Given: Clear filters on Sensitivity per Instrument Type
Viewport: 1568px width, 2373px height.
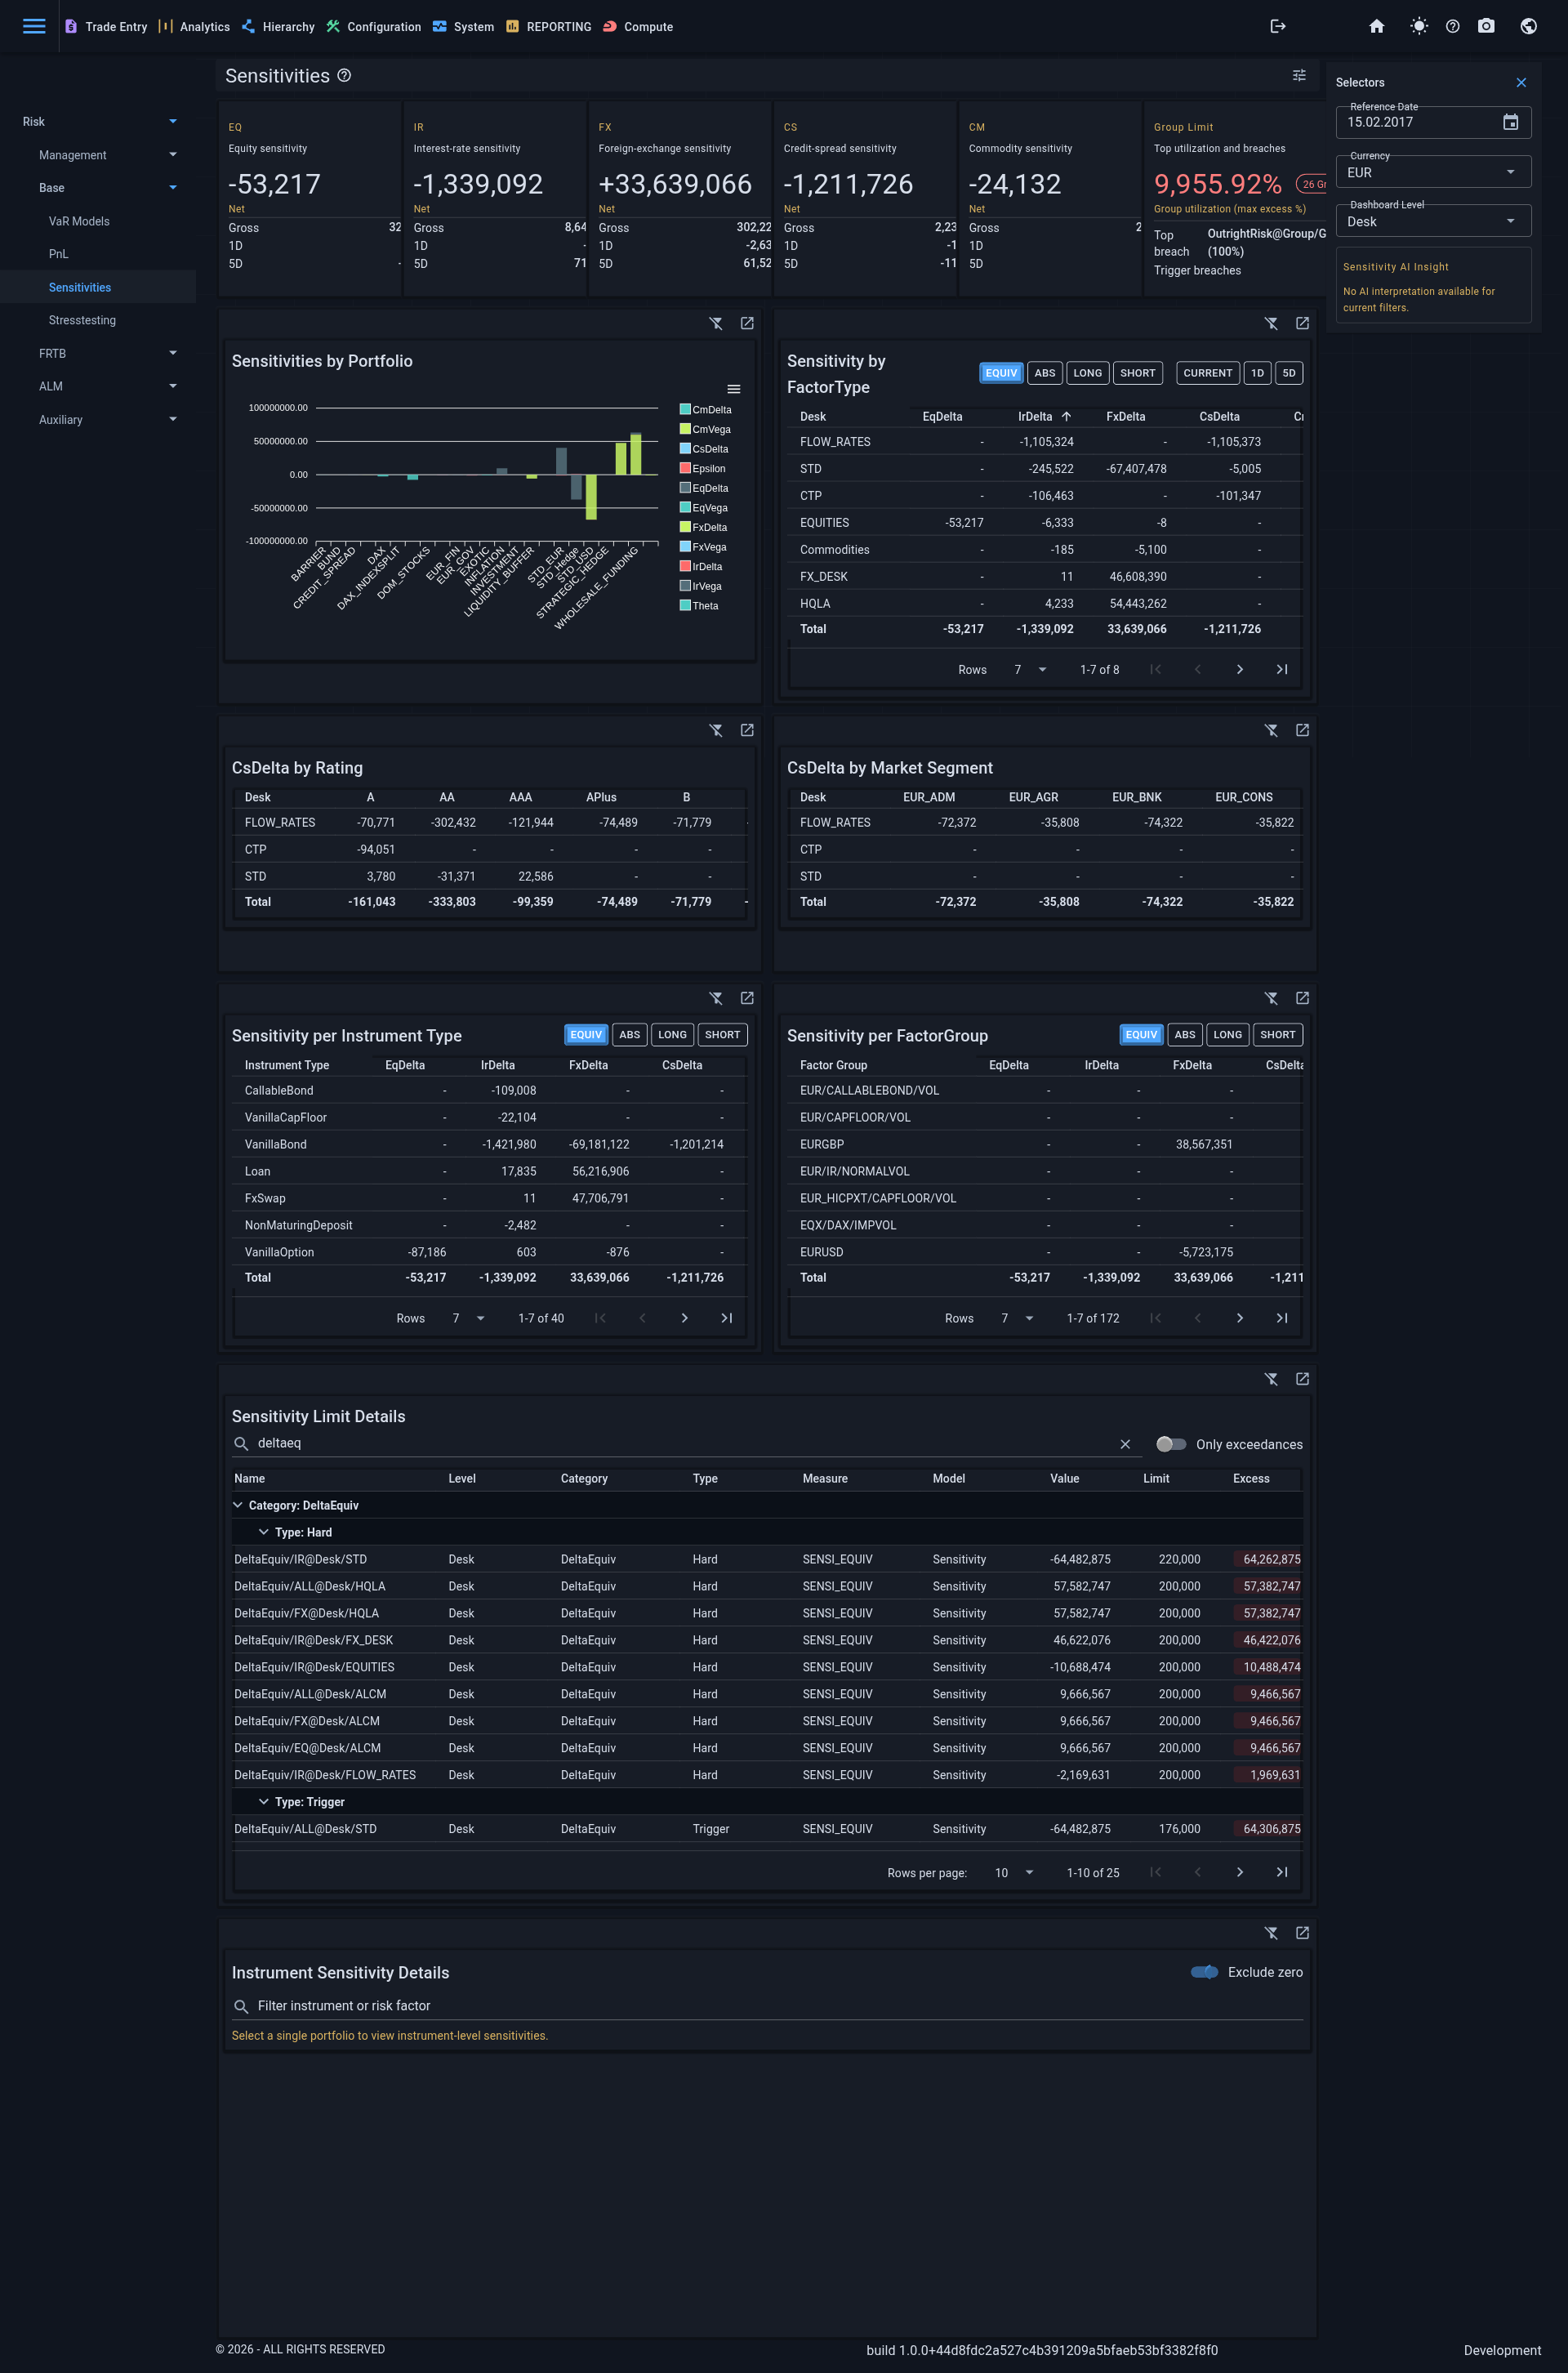Looking at the screenshot, I should [x=716, y=998].
